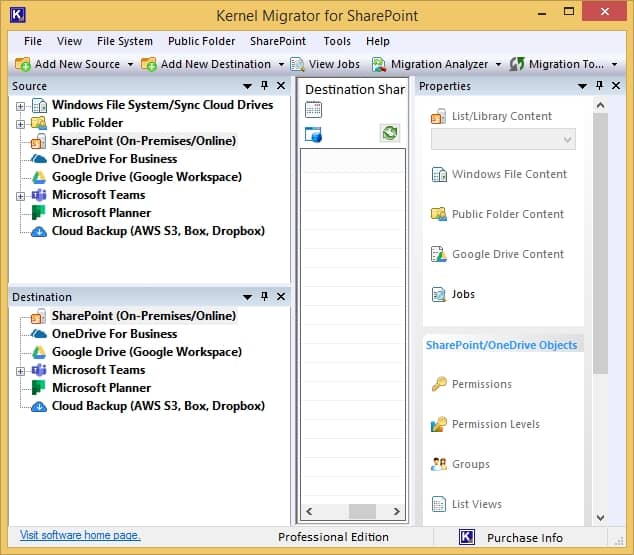Click the calendar grid icon under Destination SharePoint

313,110
